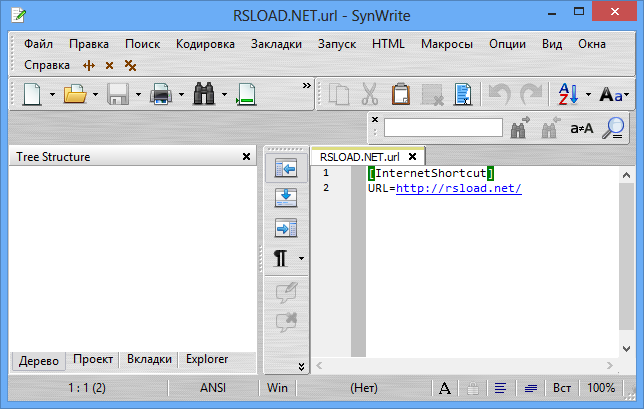Select all text with the document icon
Screen dimensions: 644x409
[x=463, y=94]
